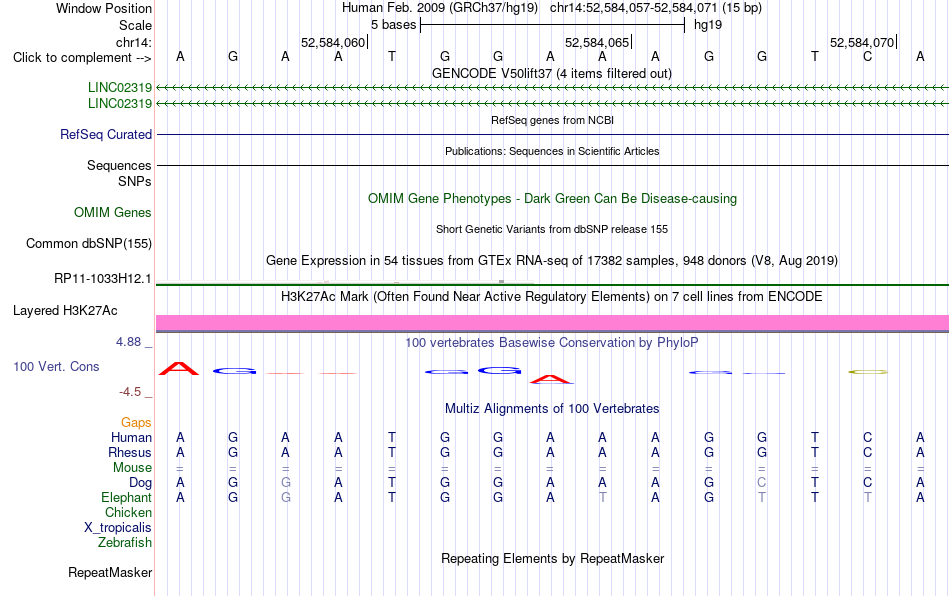This screenshot has height=596, width=950.
Task: Click the first LINC02319 gene label
Action: point(120,87)
